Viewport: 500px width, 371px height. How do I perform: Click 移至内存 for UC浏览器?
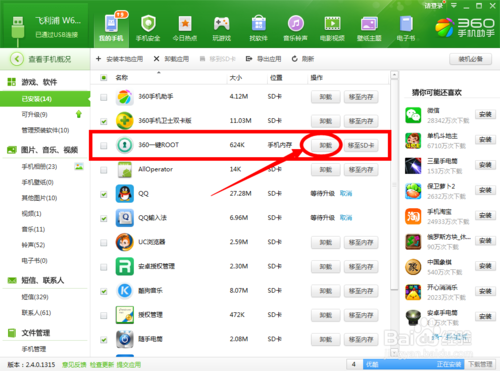point(361,243)
